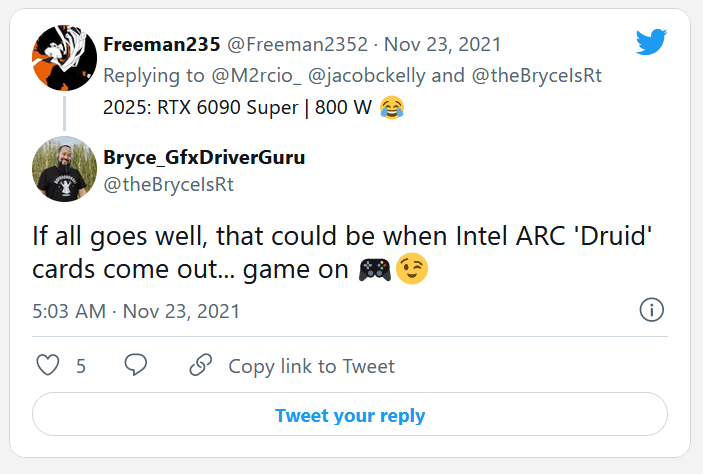Click the main tweet text about Intel ARC

click(330, 254)
